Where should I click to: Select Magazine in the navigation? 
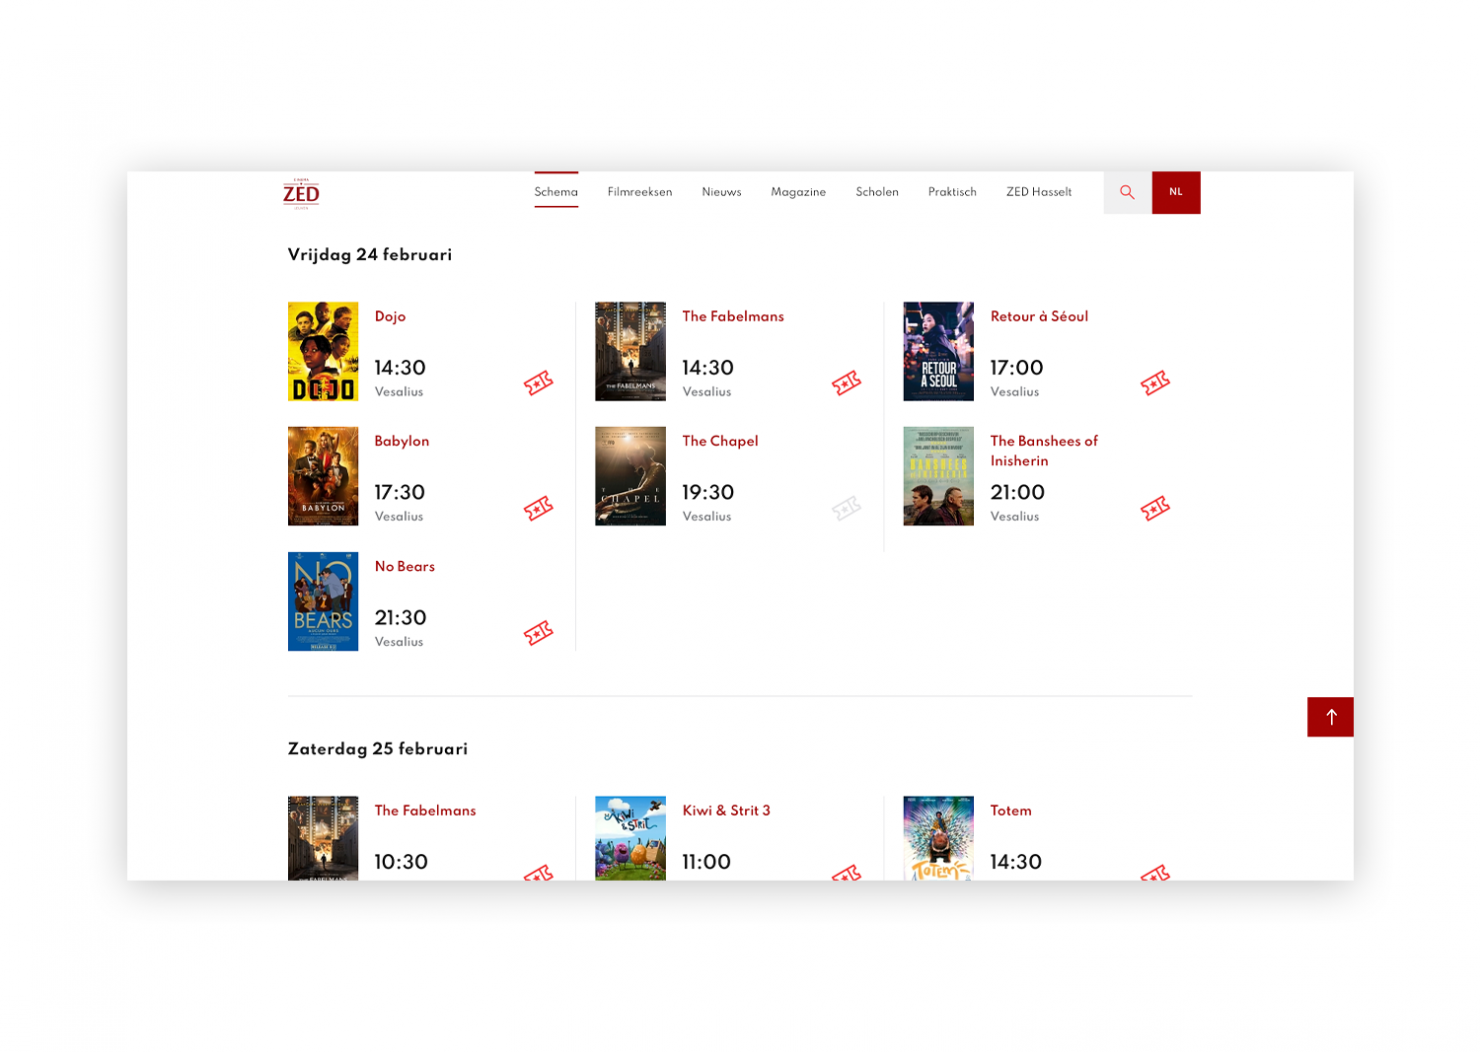click(x=798, y=192)
